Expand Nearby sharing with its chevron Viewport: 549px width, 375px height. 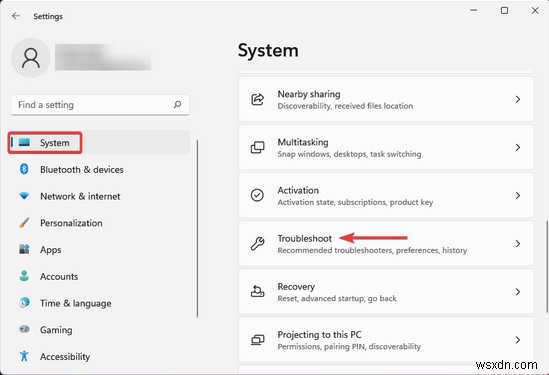tap(517, 99)
